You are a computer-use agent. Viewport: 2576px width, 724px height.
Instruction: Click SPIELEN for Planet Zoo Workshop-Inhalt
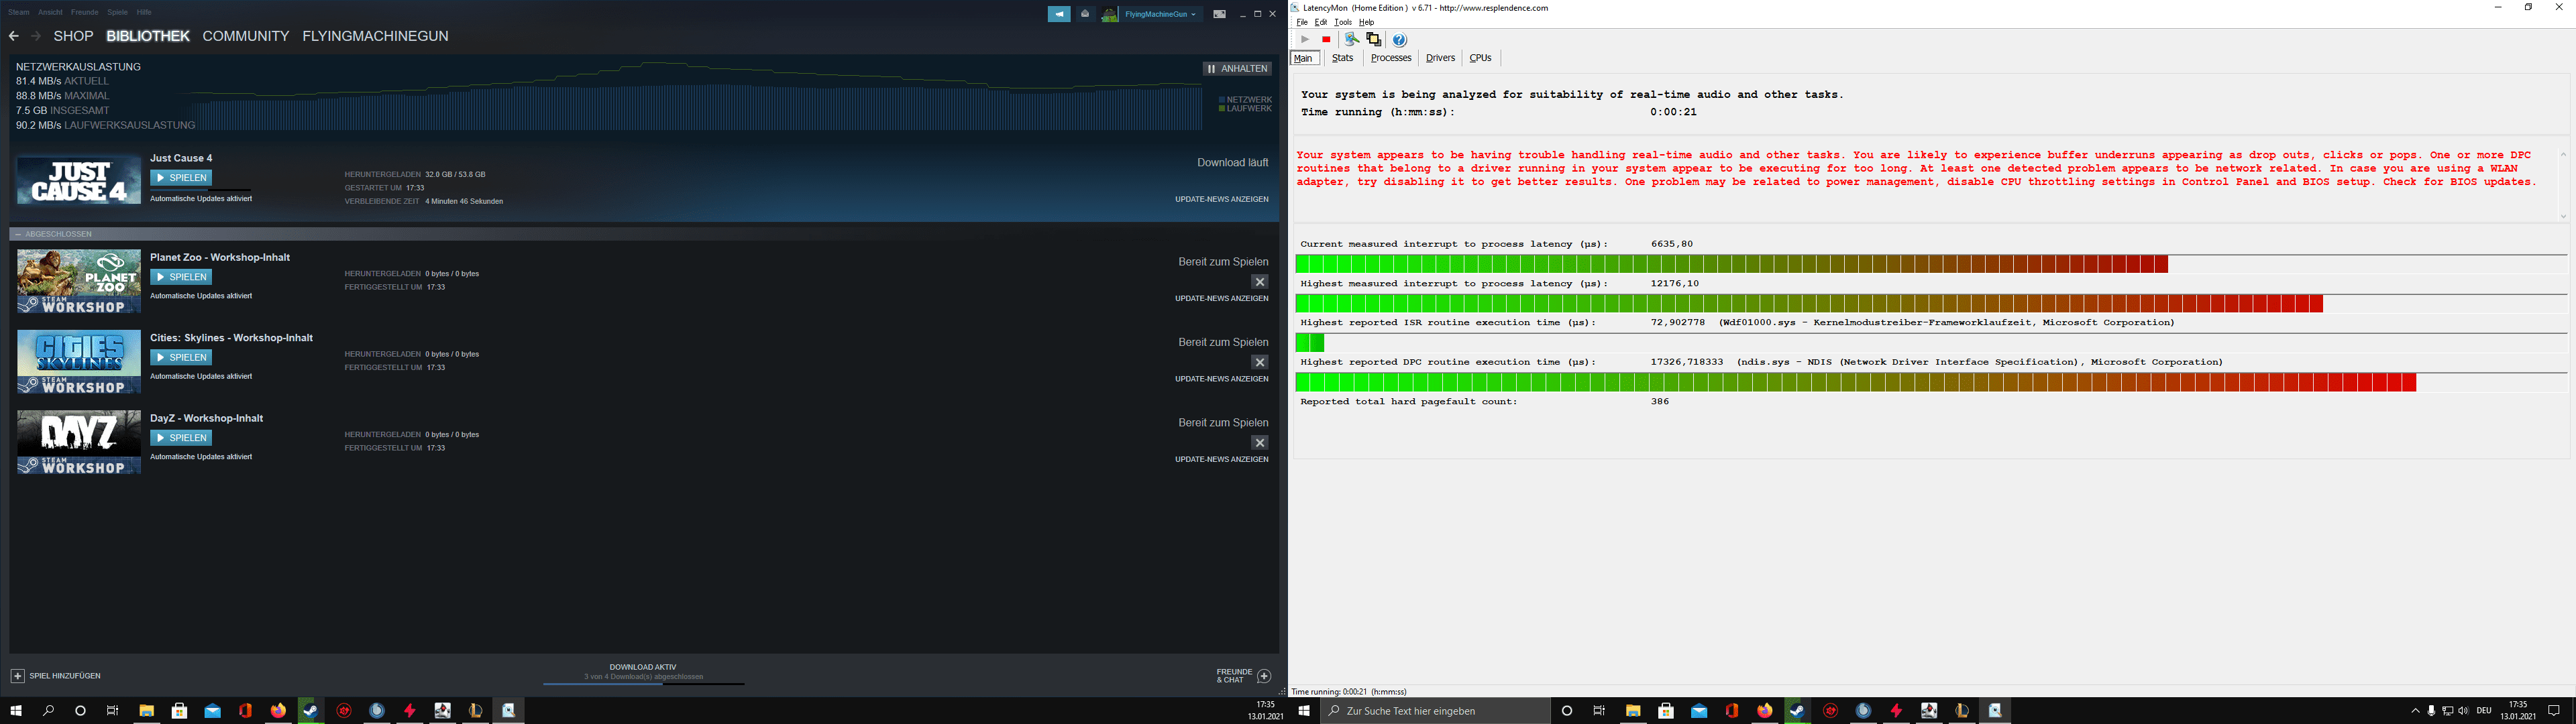181,277
